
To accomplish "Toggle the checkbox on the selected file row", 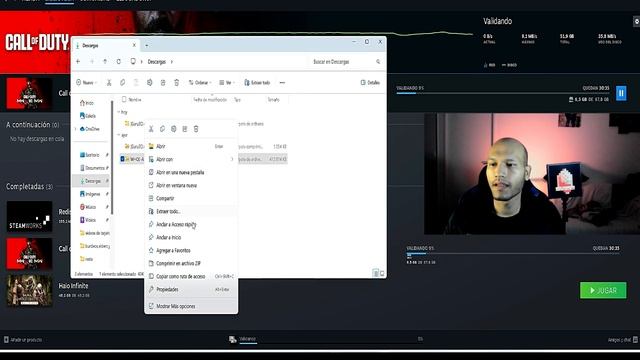I will 122,159.
